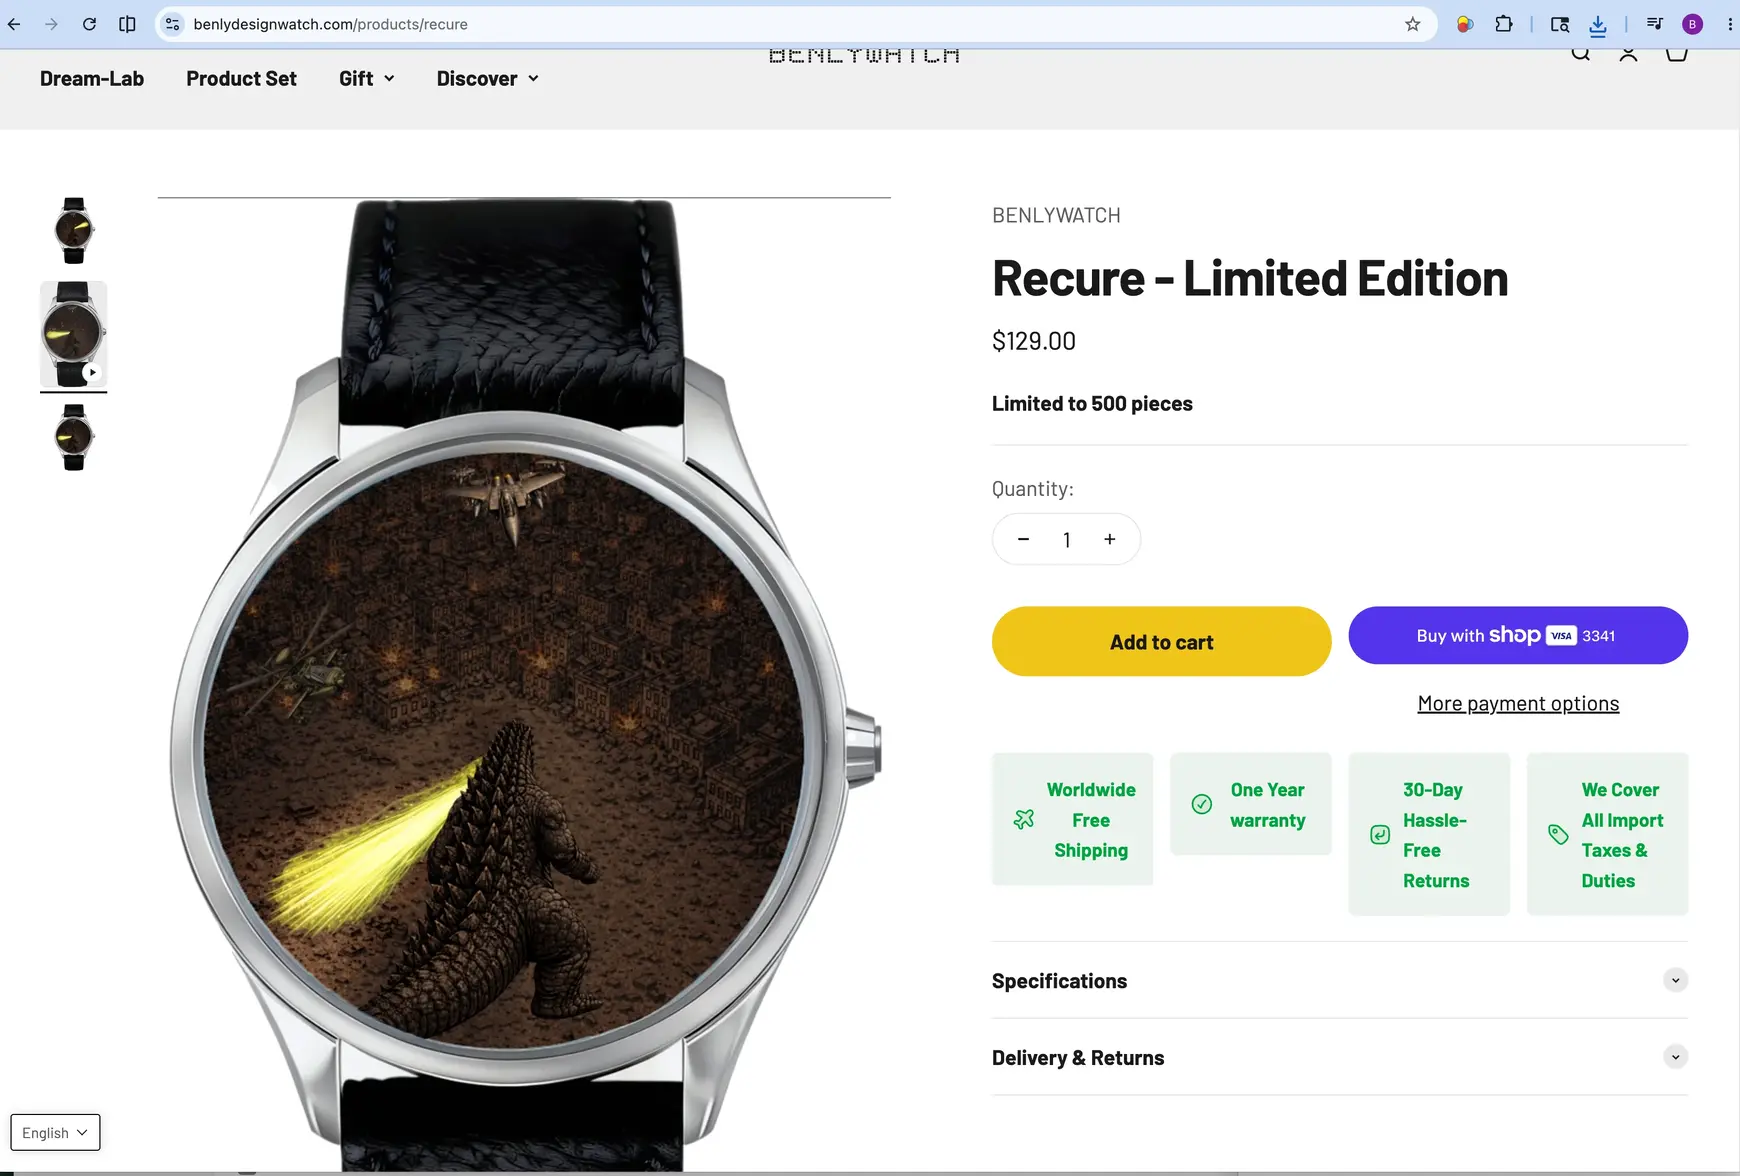Image resolution: width=1740 pixels, height=1176 pixels.
Task: Select the video watch thumbnail
Action: click(x=73, y=334)
